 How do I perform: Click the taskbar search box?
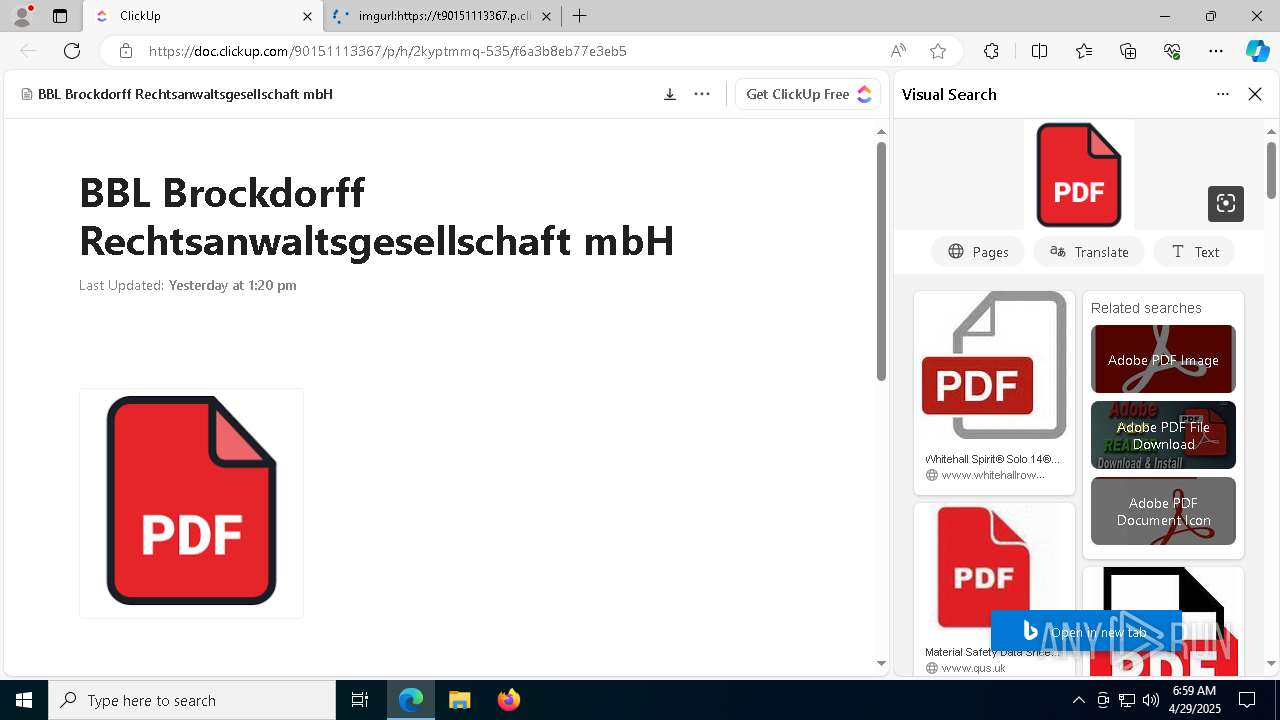[x=192, y=700]
